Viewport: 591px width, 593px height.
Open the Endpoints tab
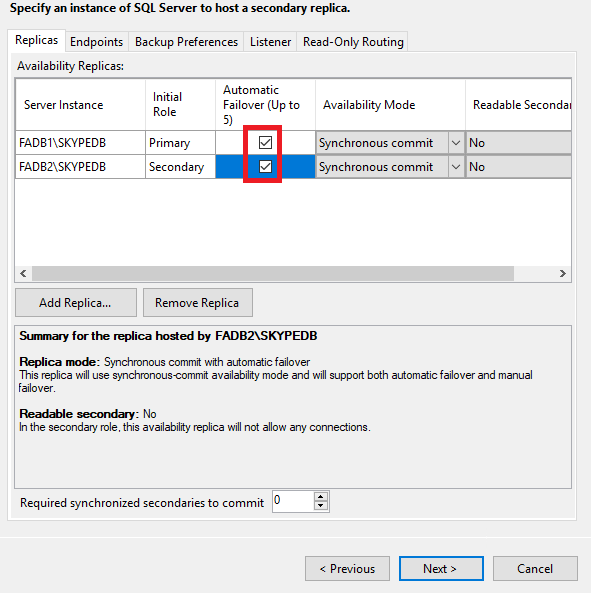(x=96, y=42)
